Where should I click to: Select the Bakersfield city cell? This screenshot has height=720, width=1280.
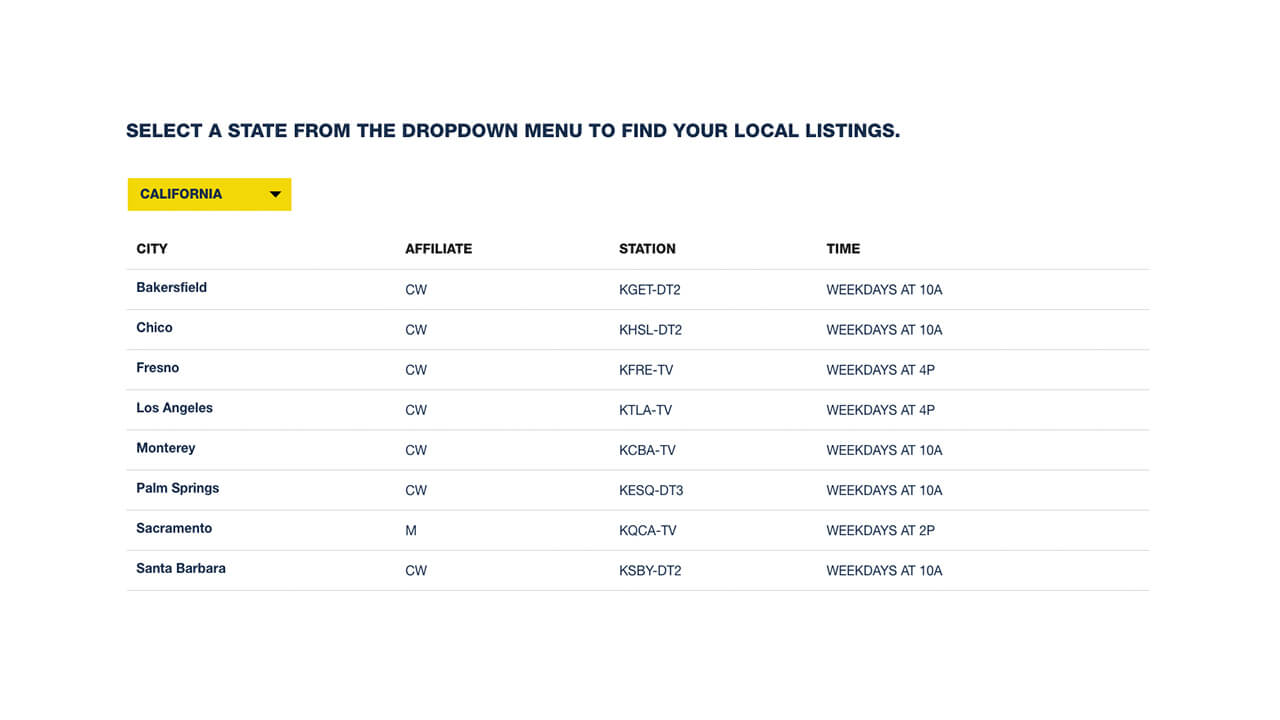pos(172,288)
